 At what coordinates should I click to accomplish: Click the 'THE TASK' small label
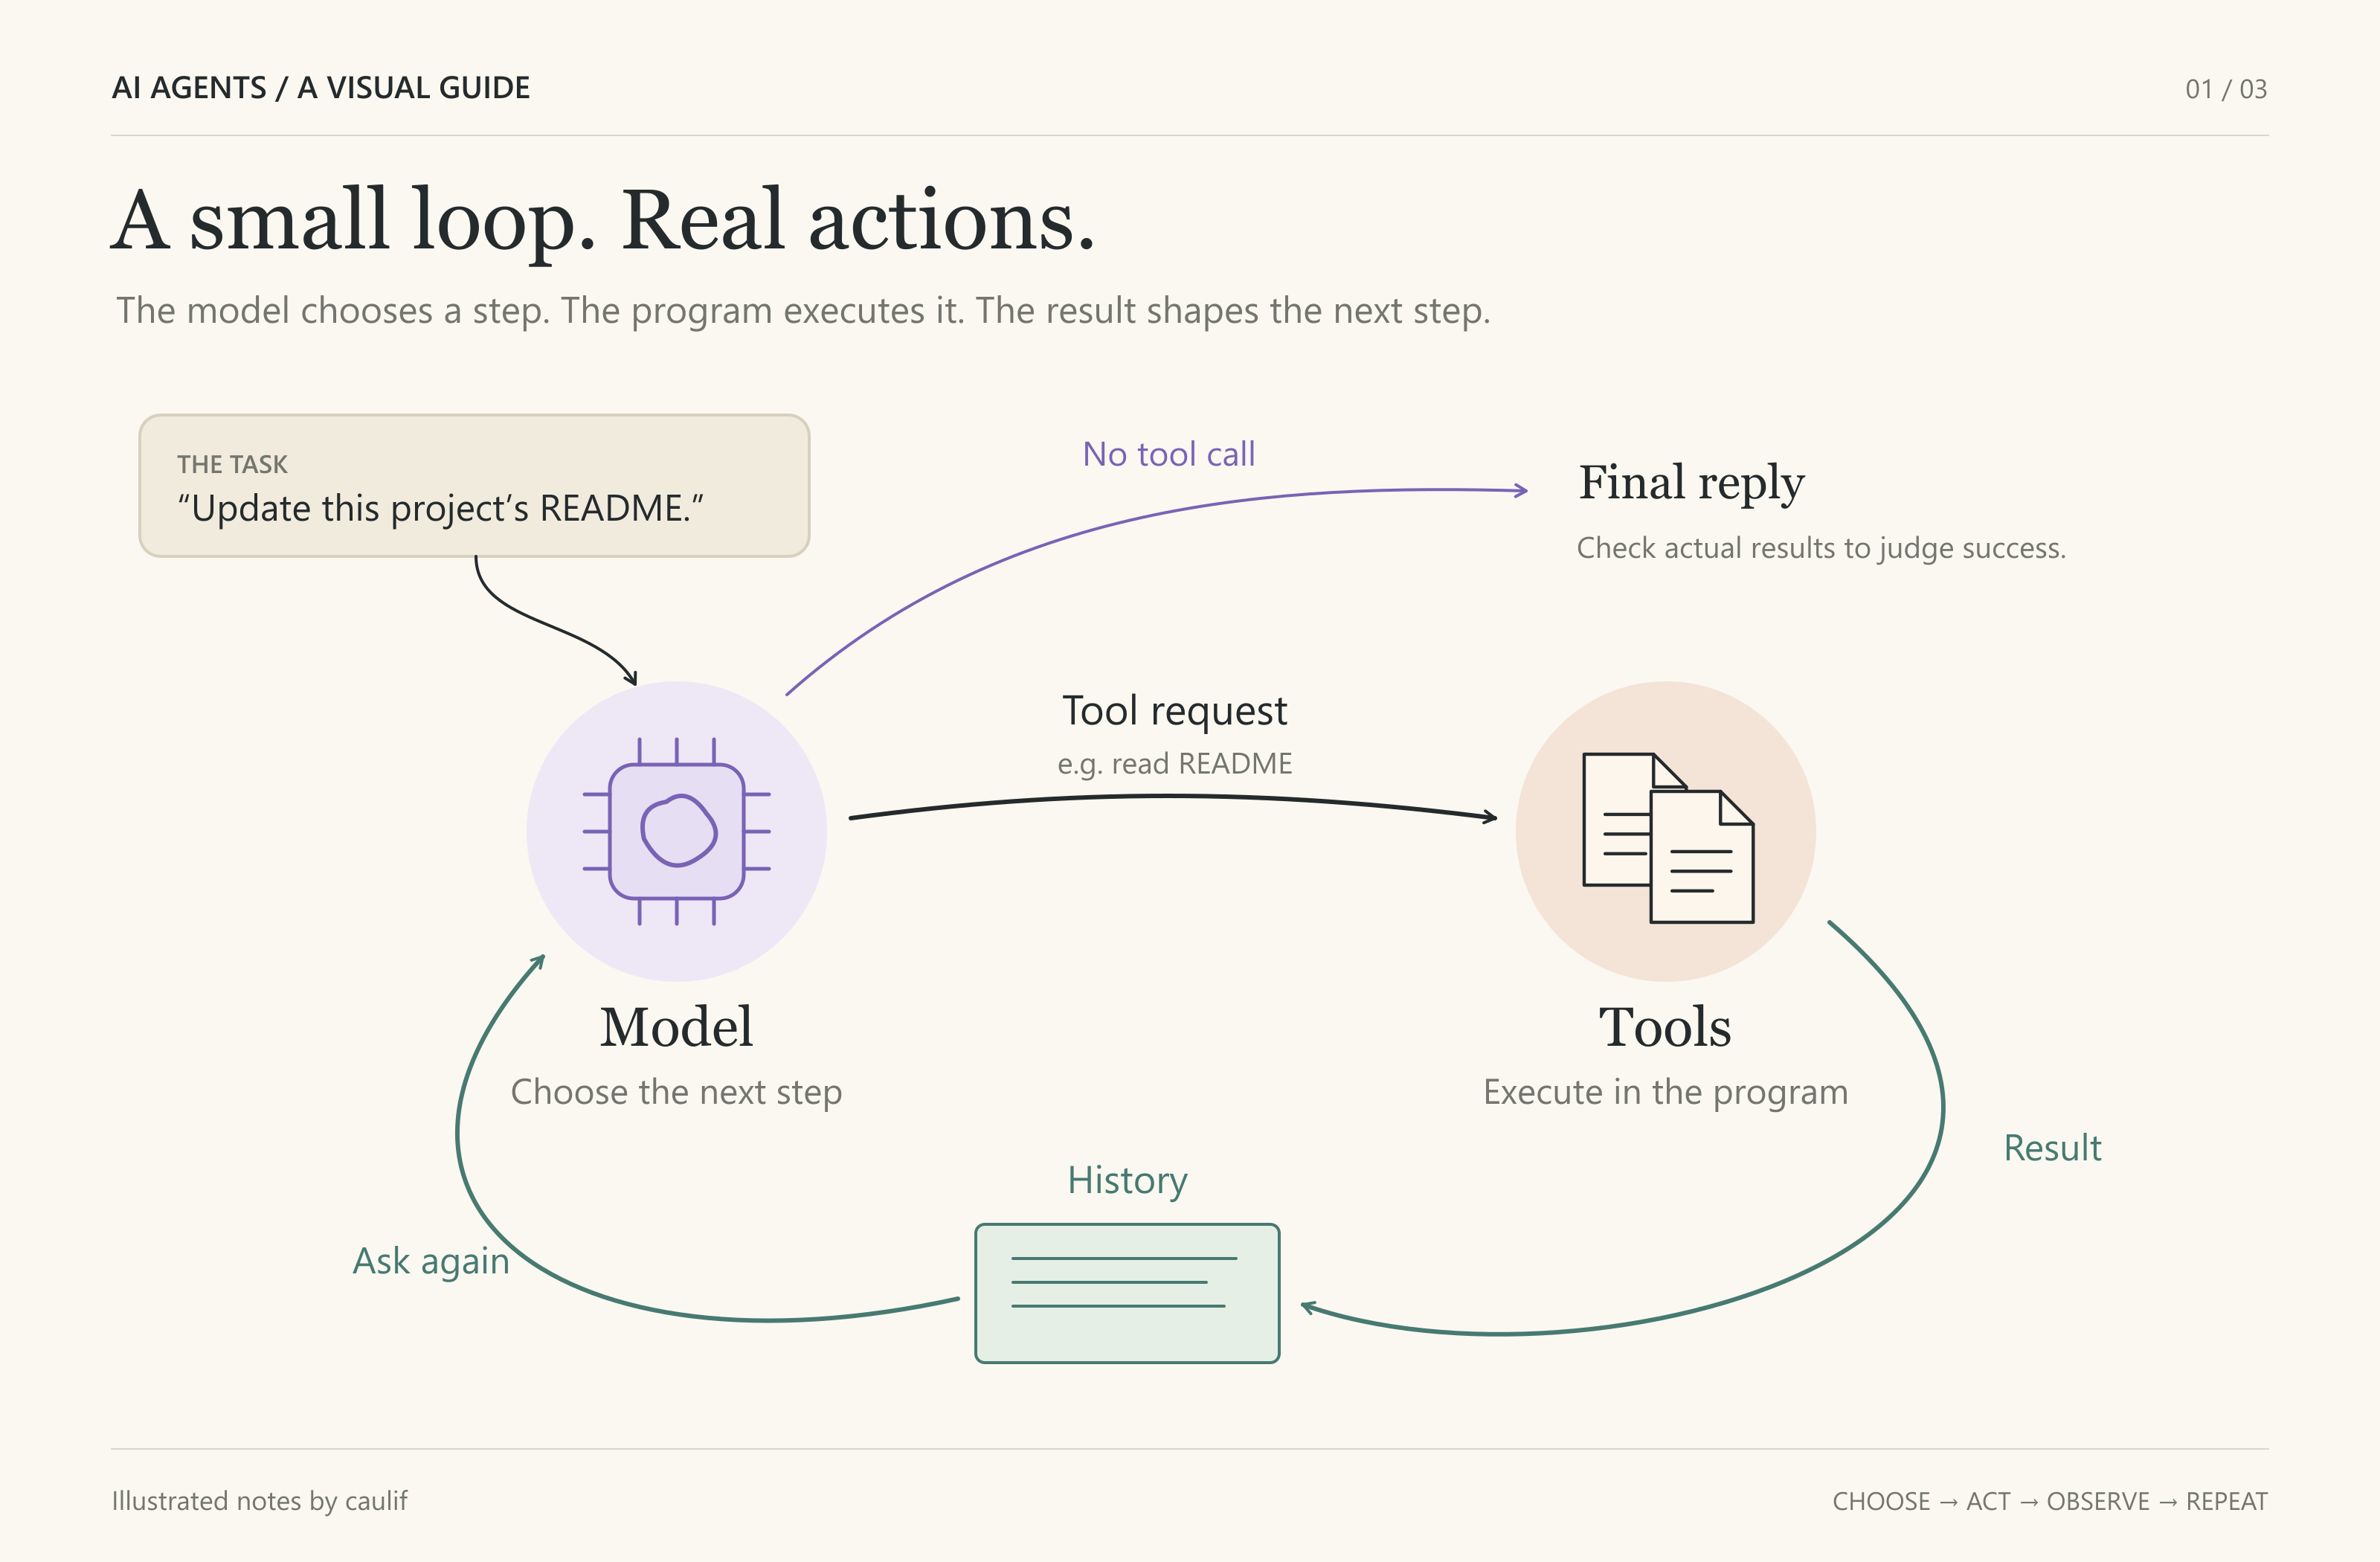232,464
